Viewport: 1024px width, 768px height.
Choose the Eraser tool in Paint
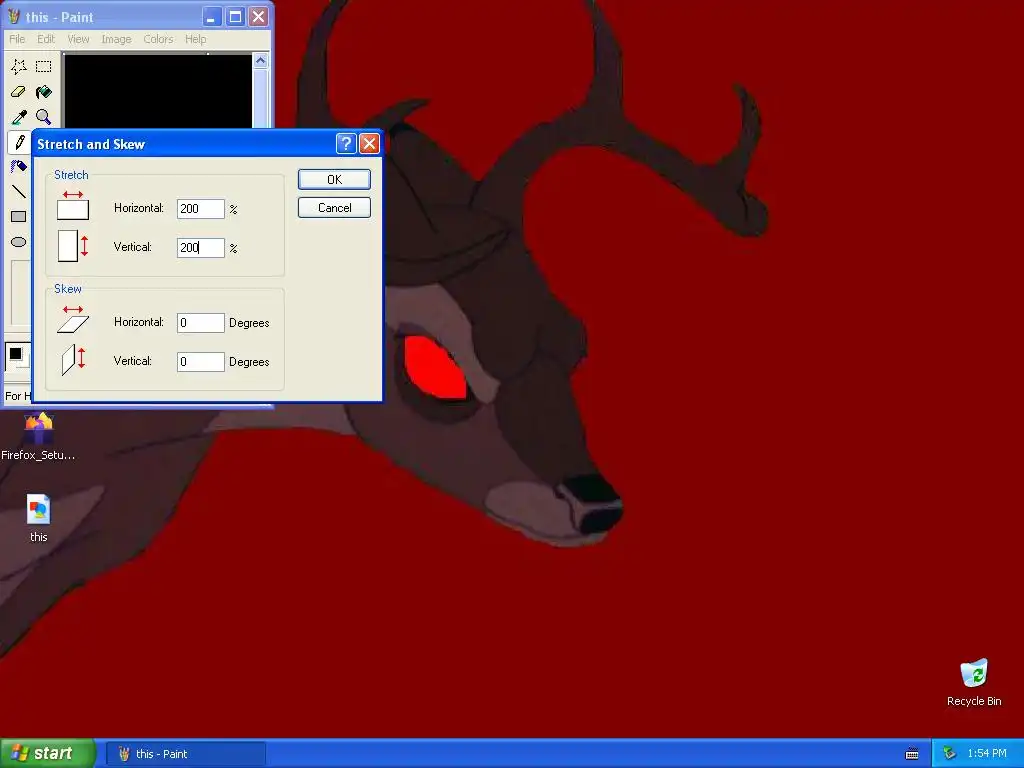tap(18, 92)
